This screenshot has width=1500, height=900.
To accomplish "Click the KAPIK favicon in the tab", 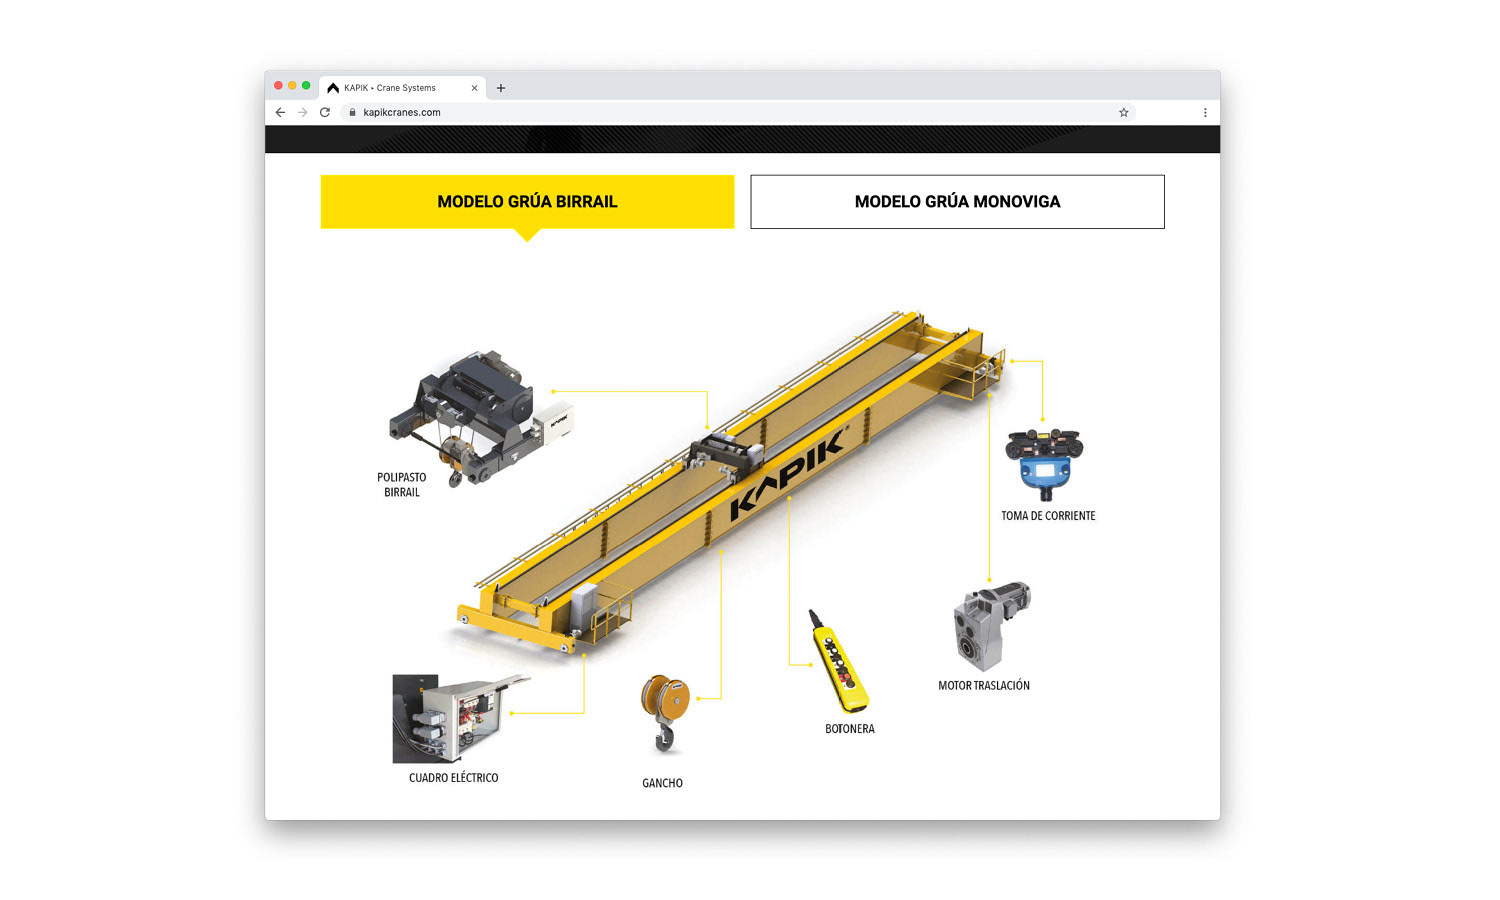I will pos(333,88).
